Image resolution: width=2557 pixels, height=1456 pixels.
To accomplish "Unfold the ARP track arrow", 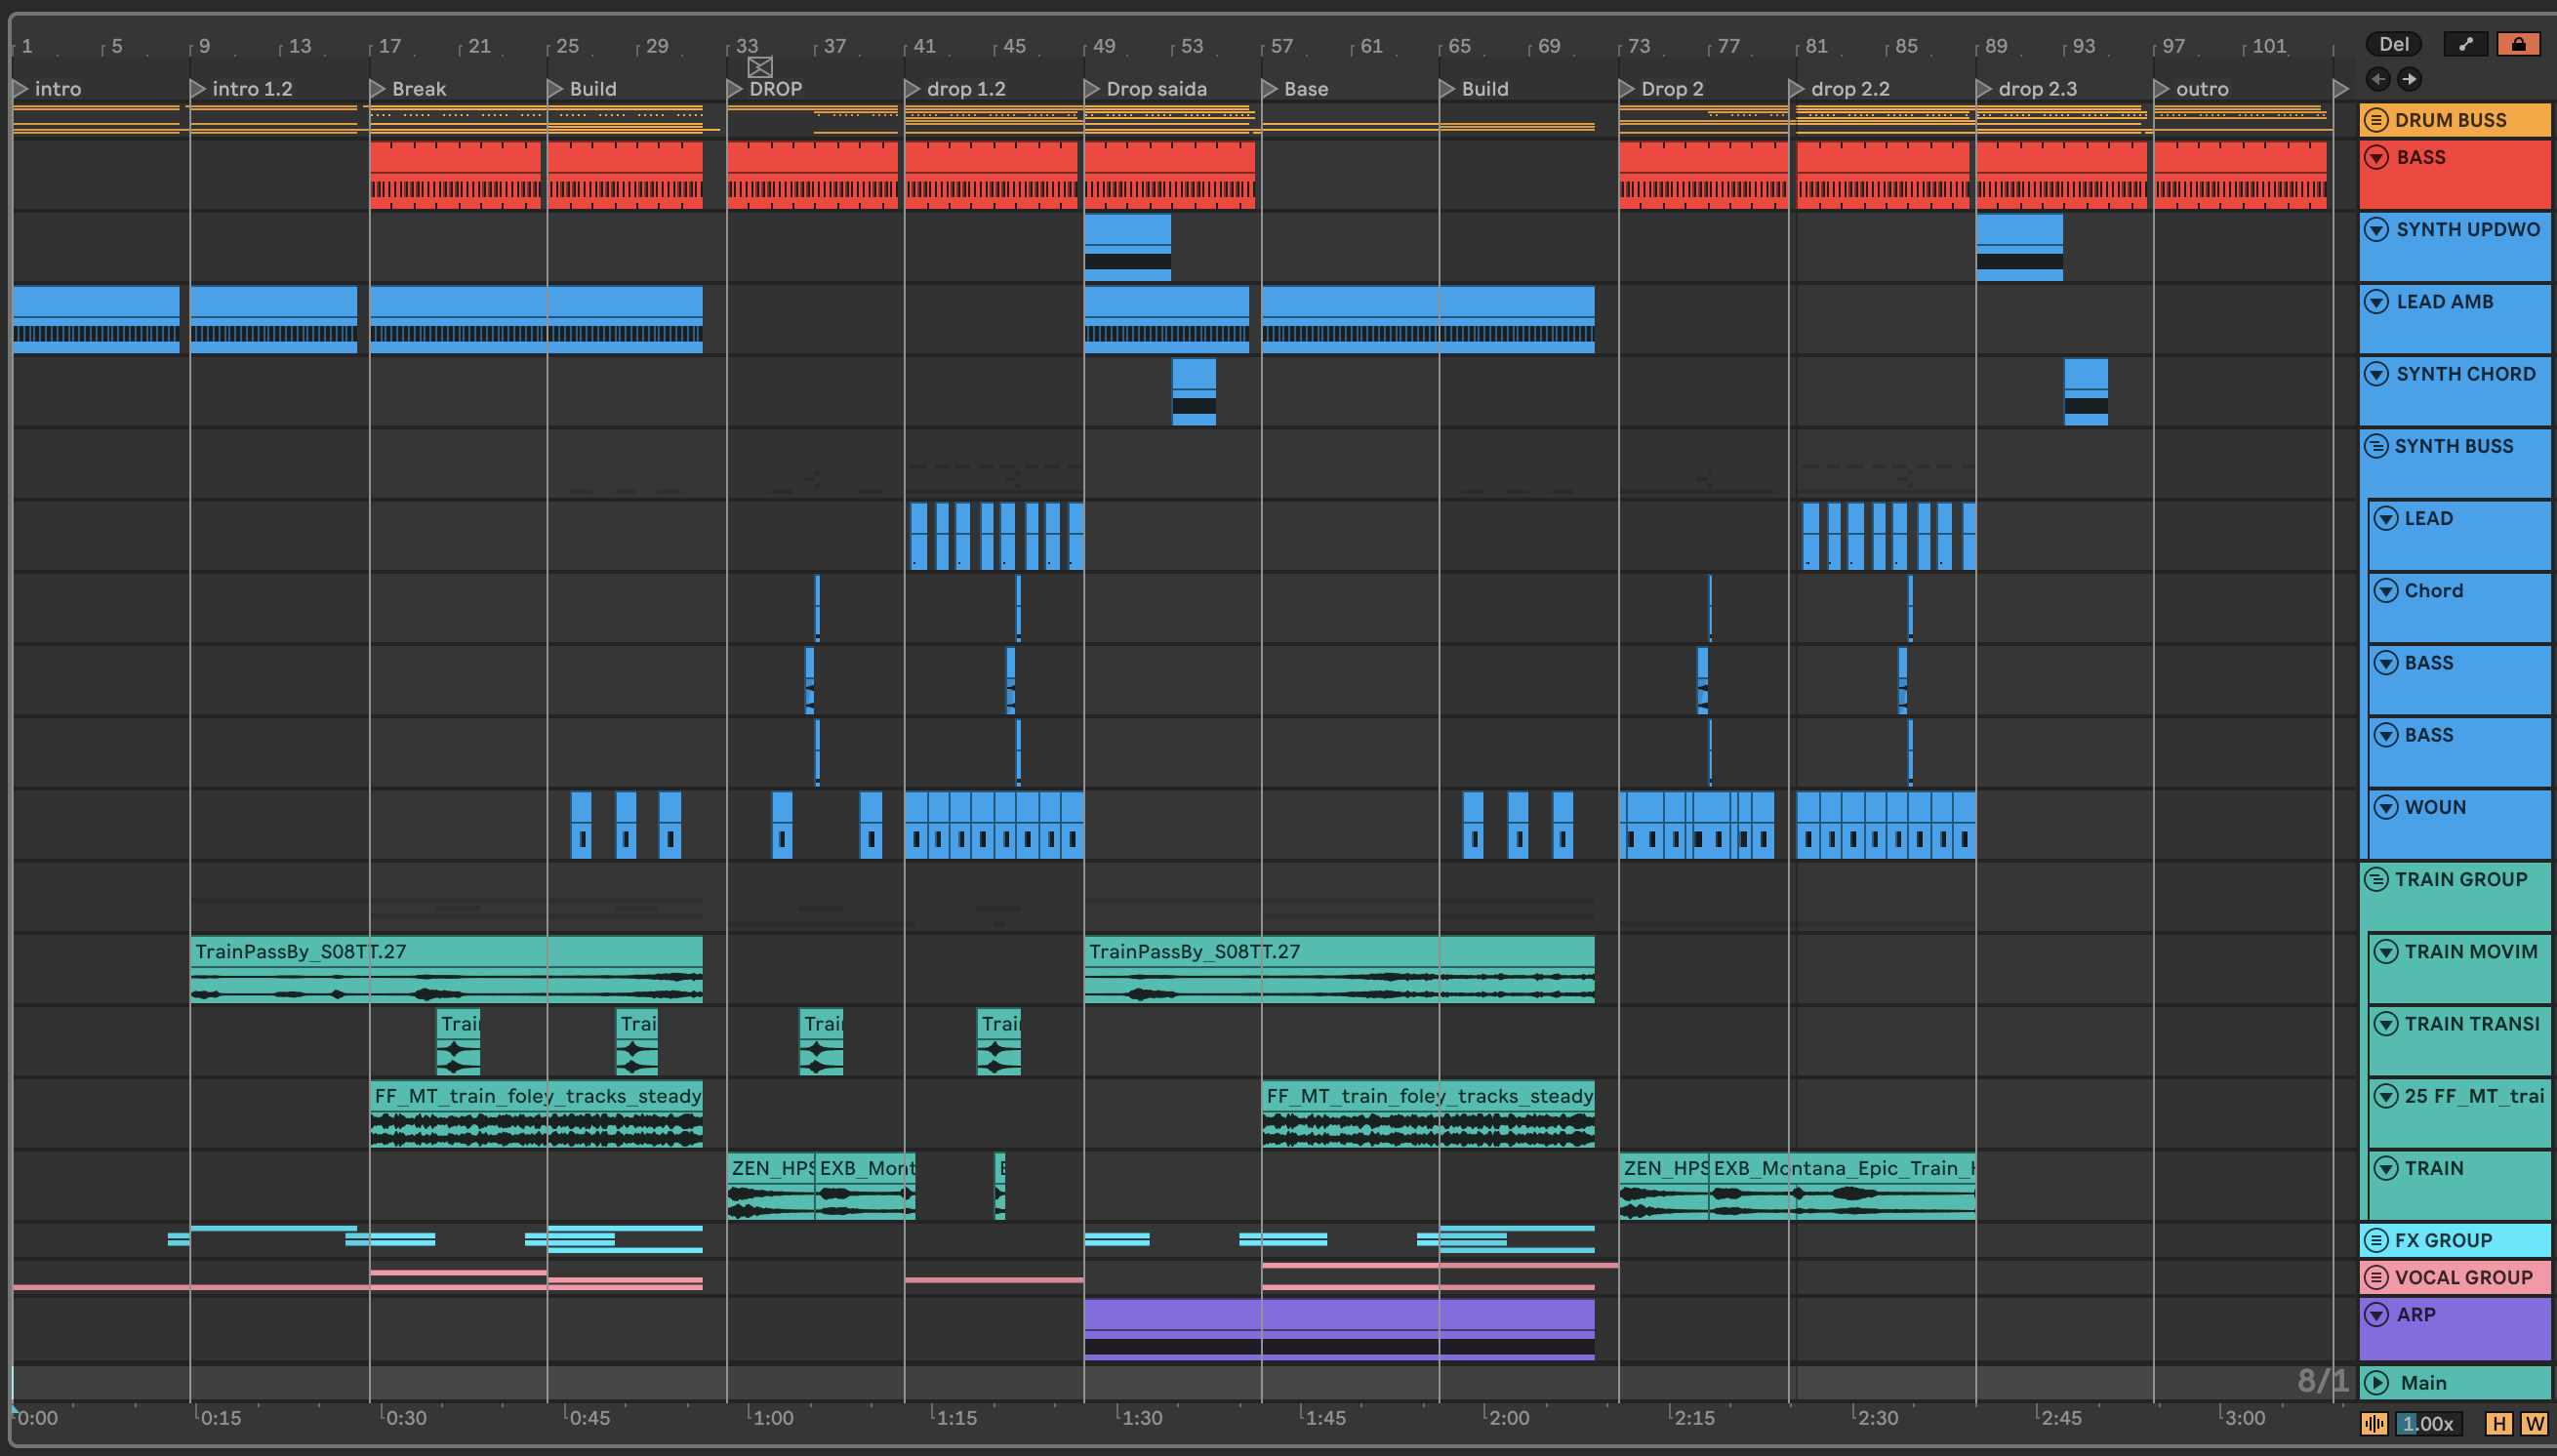I will [2377, 1314].
